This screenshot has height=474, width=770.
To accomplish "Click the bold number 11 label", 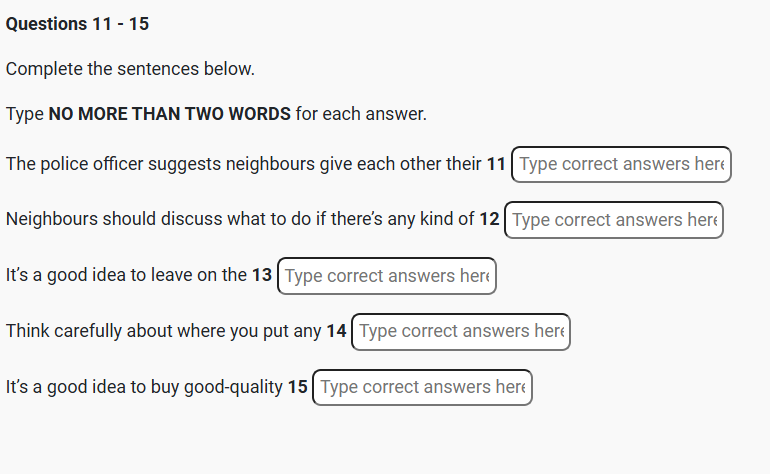I will (x=496, y=164).
